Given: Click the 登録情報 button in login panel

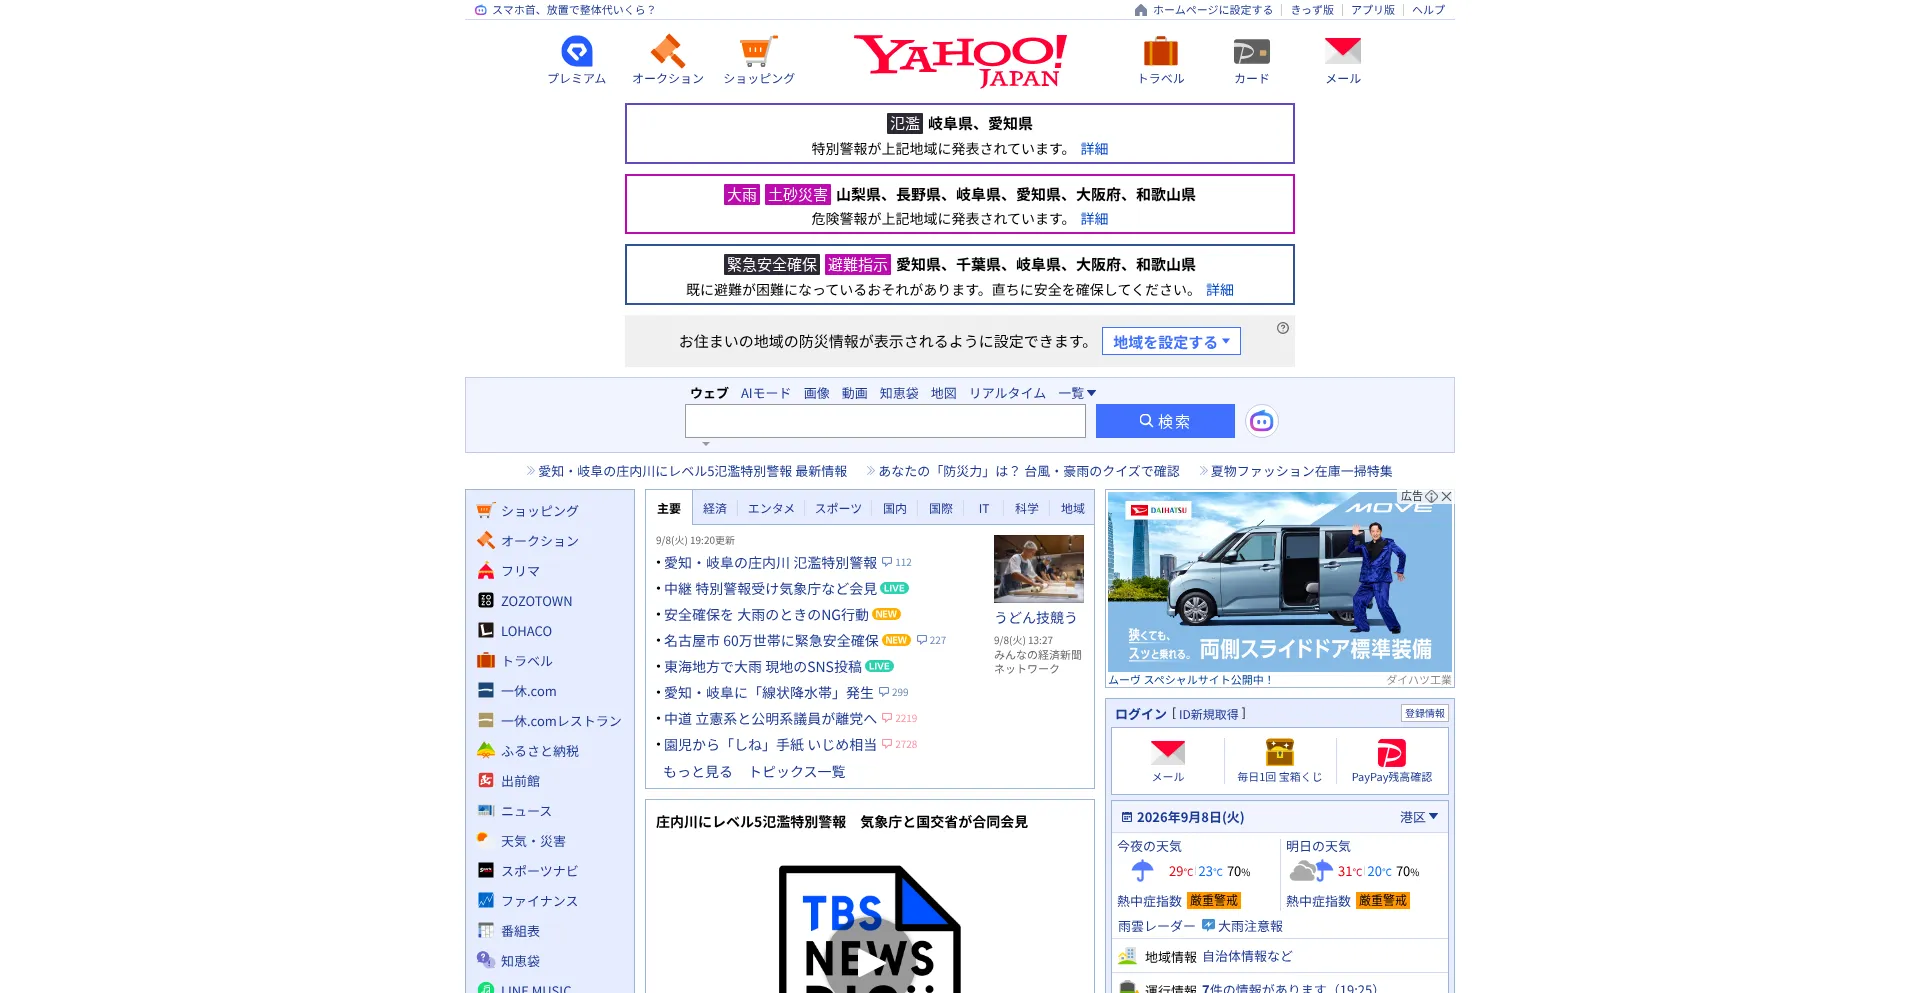Looking at the screenshot, I should (1425, 713).
